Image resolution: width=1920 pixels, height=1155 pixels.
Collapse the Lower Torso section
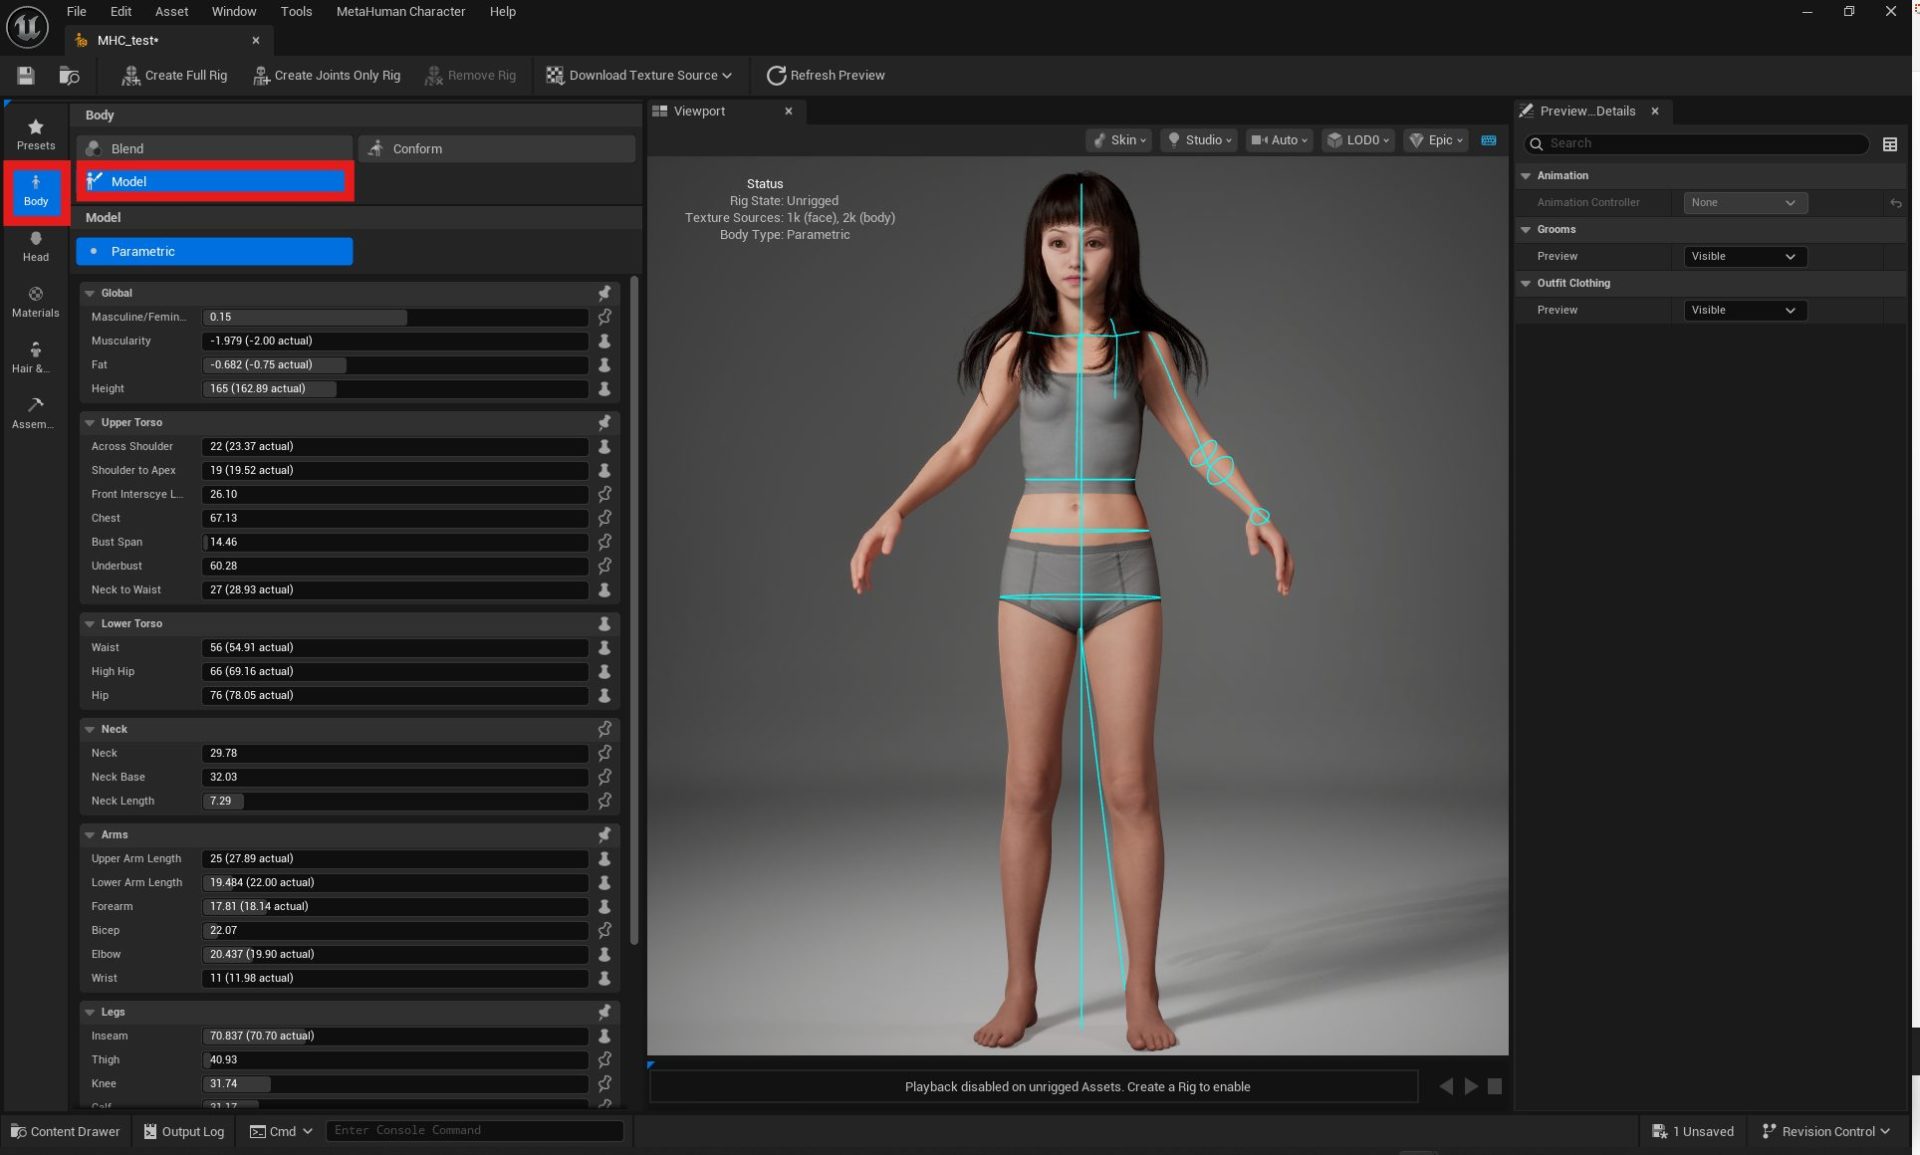[x=91, y=623]
